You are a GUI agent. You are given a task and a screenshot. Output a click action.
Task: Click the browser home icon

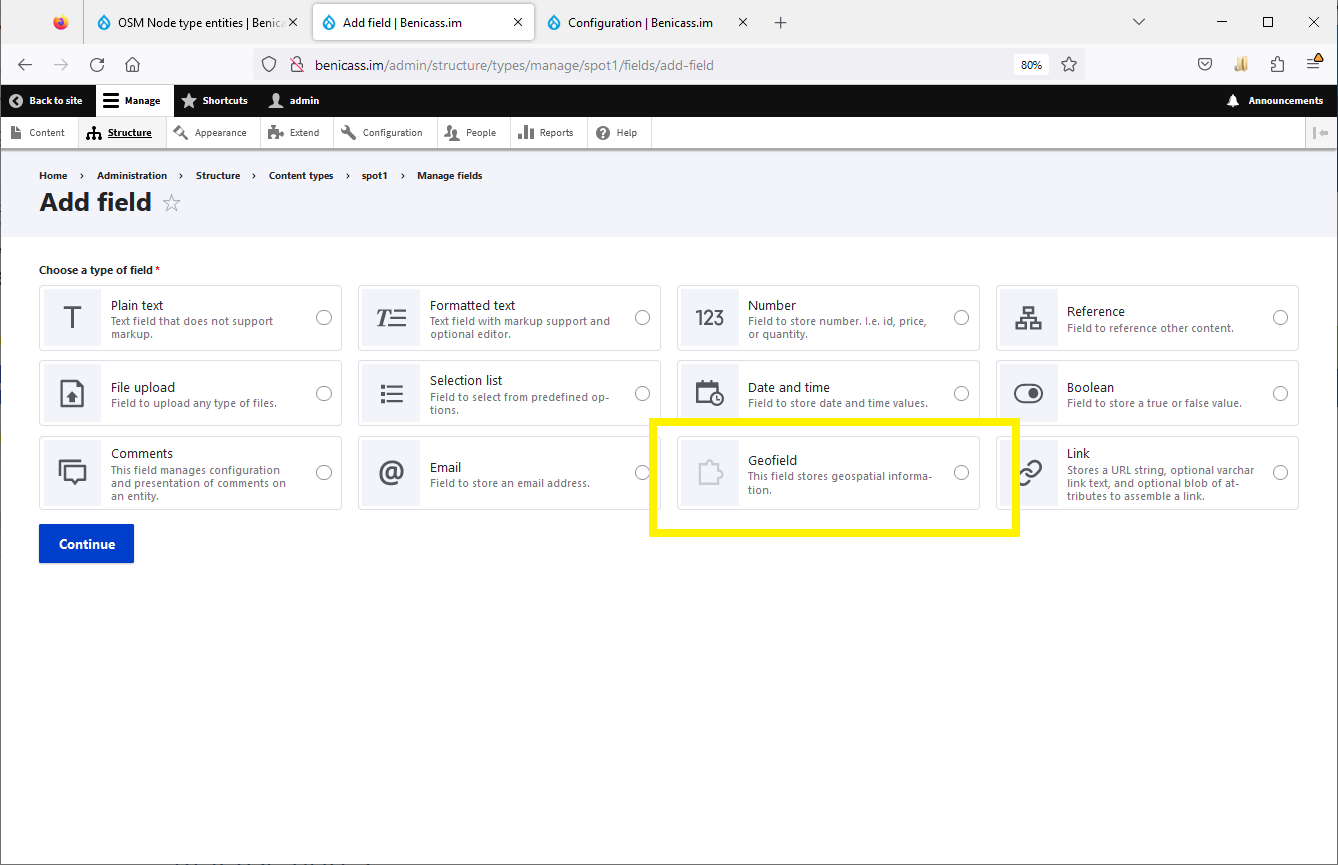[132, 65]
